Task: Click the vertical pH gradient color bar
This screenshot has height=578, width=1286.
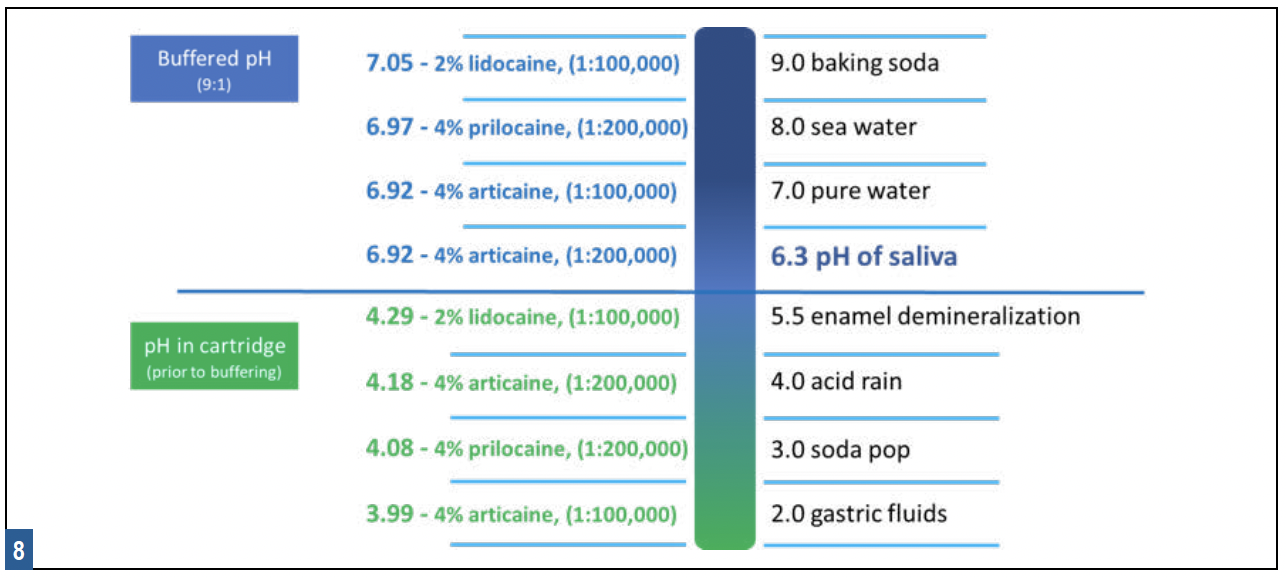Action: [x=725, y=288]
